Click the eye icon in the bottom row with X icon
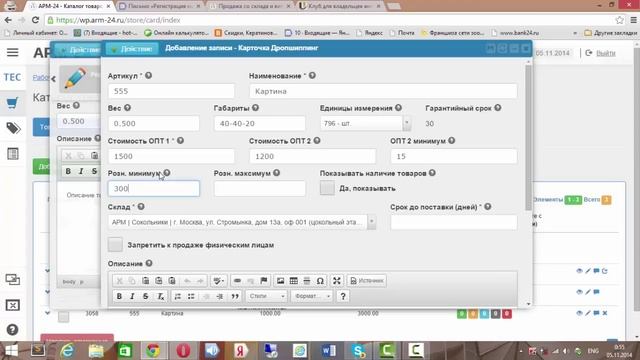The height and width of the screenshot is (360, 640). pos(579,313)
